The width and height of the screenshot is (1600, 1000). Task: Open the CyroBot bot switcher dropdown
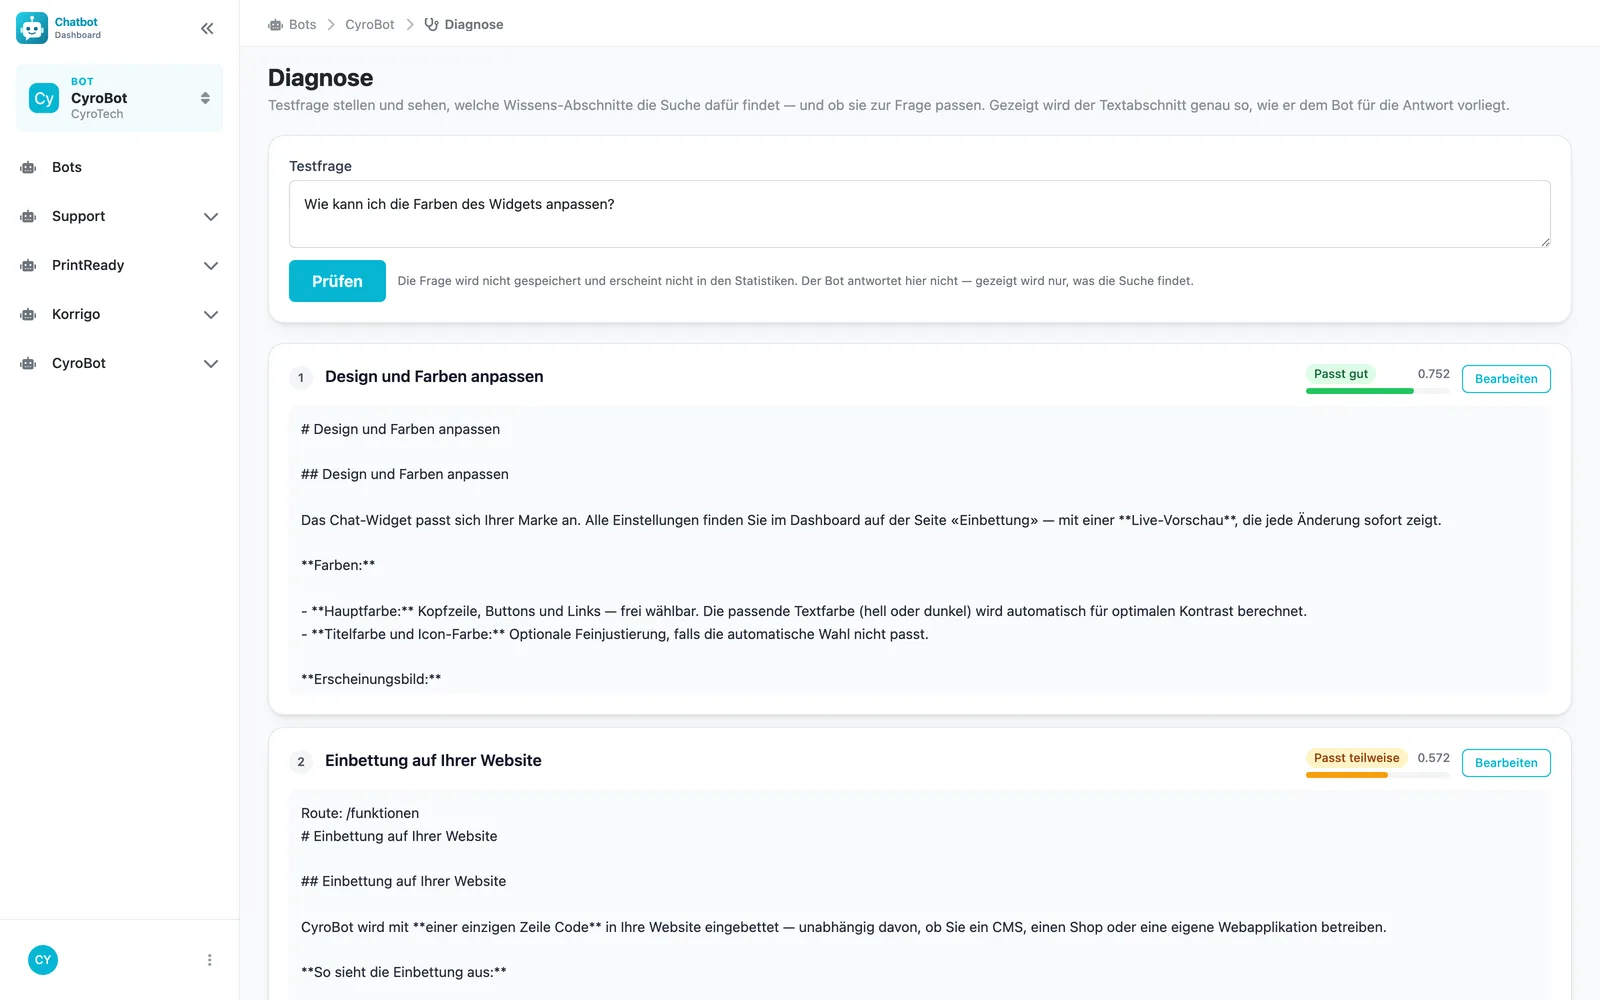click(x=119, y=98)
